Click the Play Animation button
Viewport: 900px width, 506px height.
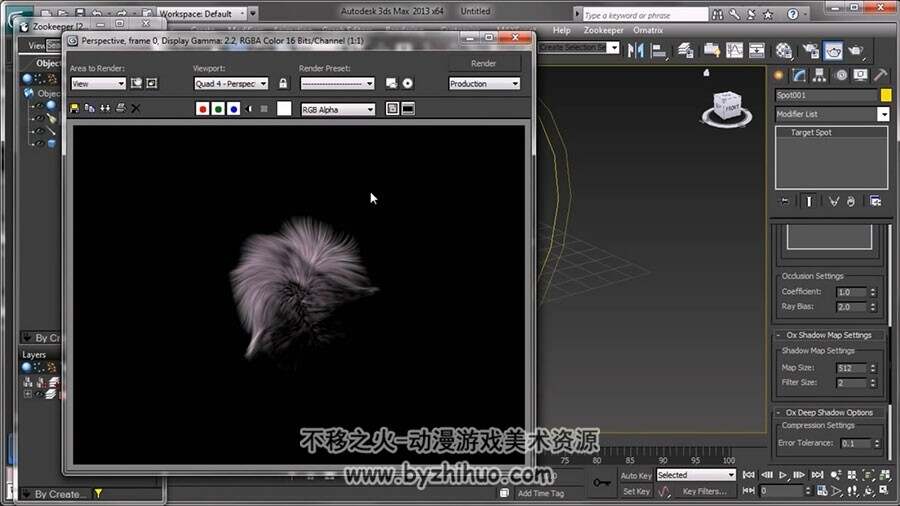[783, 475]
